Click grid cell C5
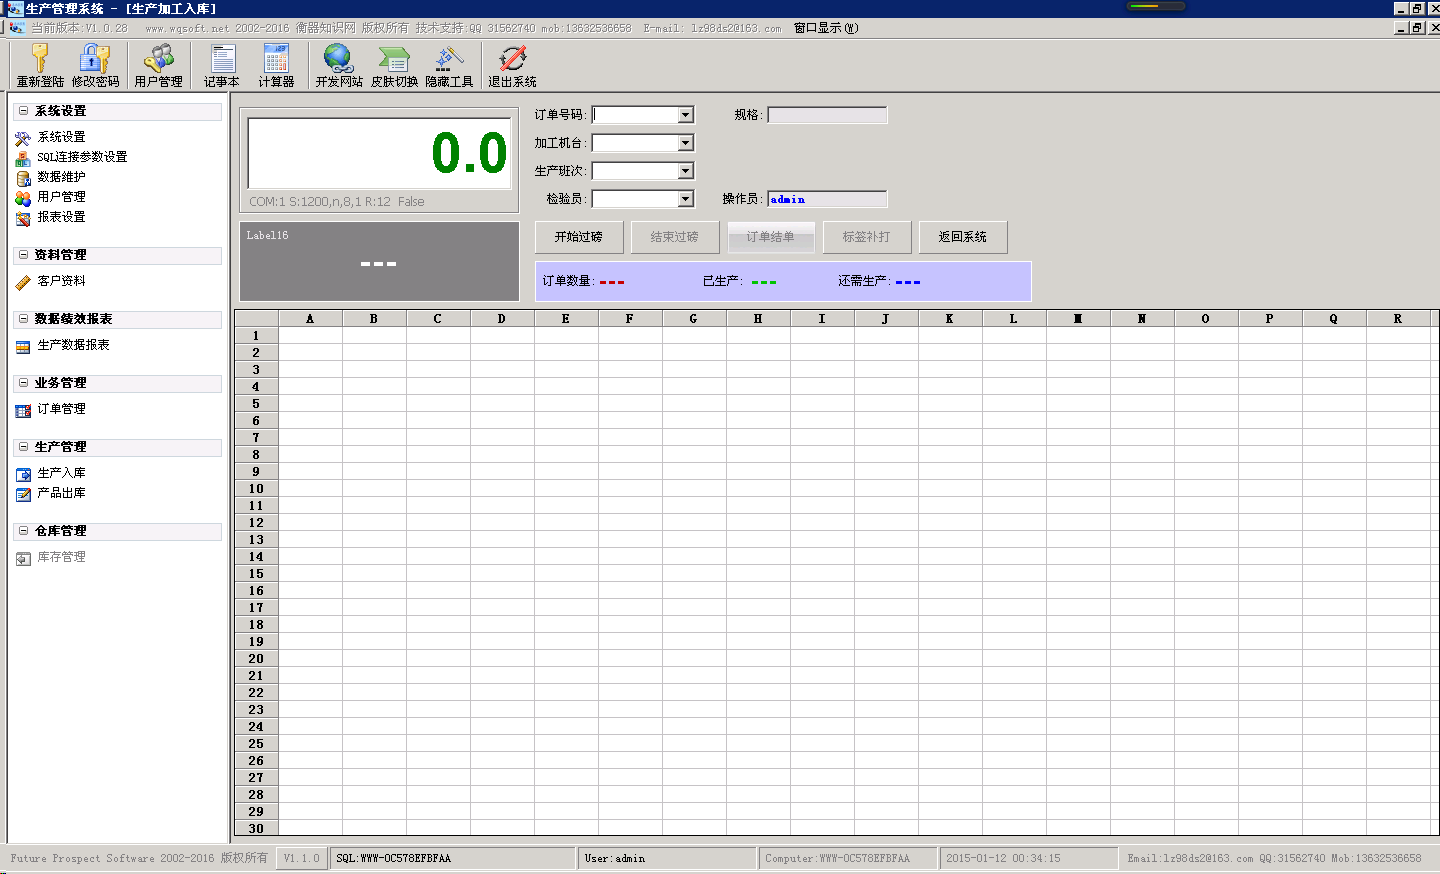This screenshot has width=1440, height=874. pos(438,404)
